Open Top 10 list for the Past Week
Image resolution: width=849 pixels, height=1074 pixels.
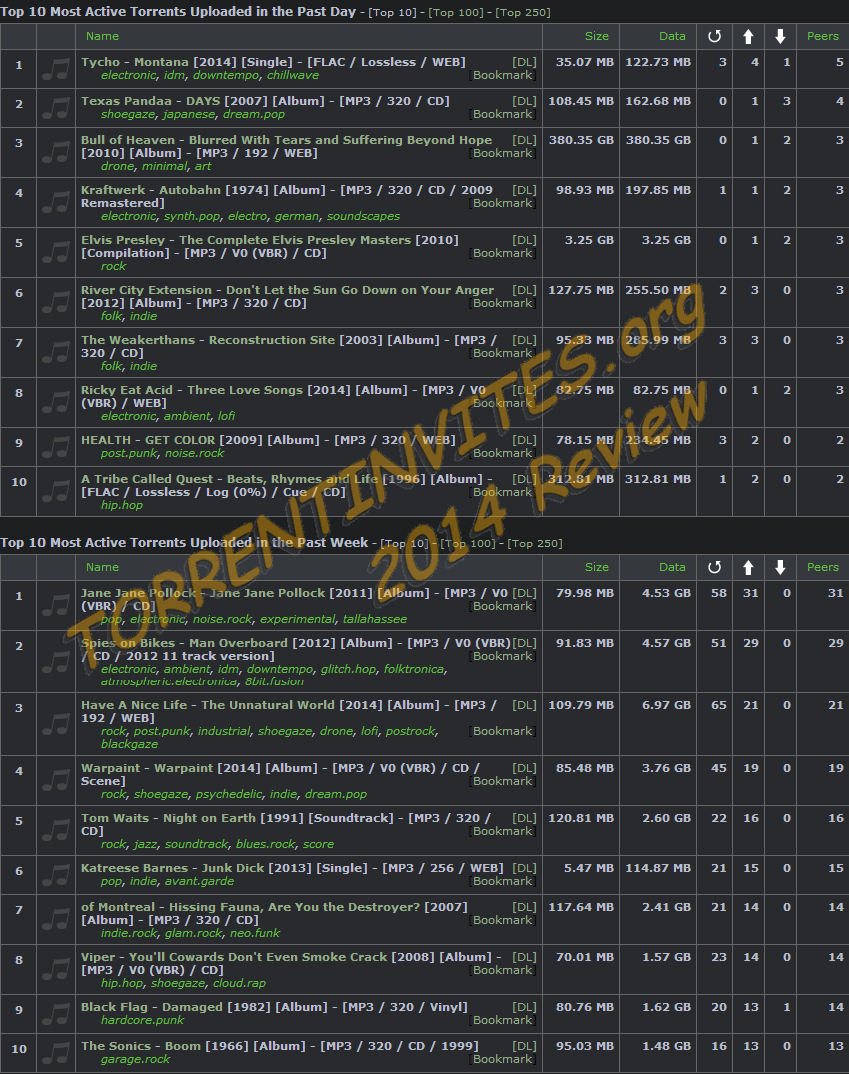[404, 543]
